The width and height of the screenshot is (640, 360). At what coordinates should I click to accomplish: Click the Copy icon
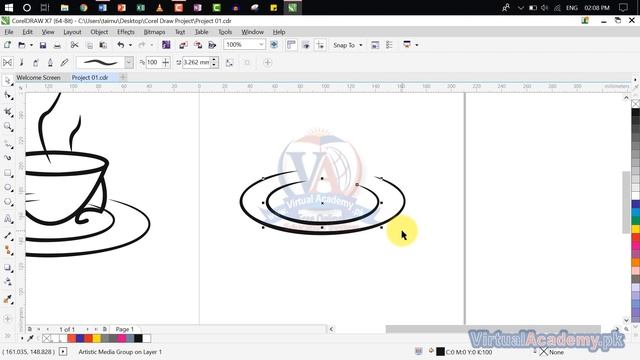(89, 45)
